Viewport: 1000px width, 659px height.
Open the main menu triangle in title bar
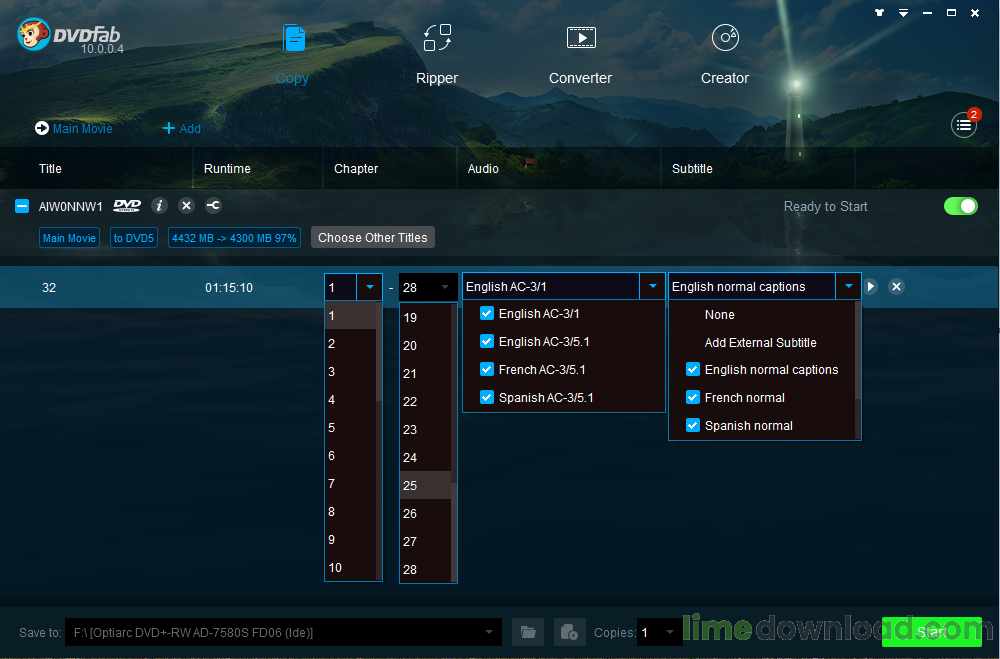click(903, 12)
